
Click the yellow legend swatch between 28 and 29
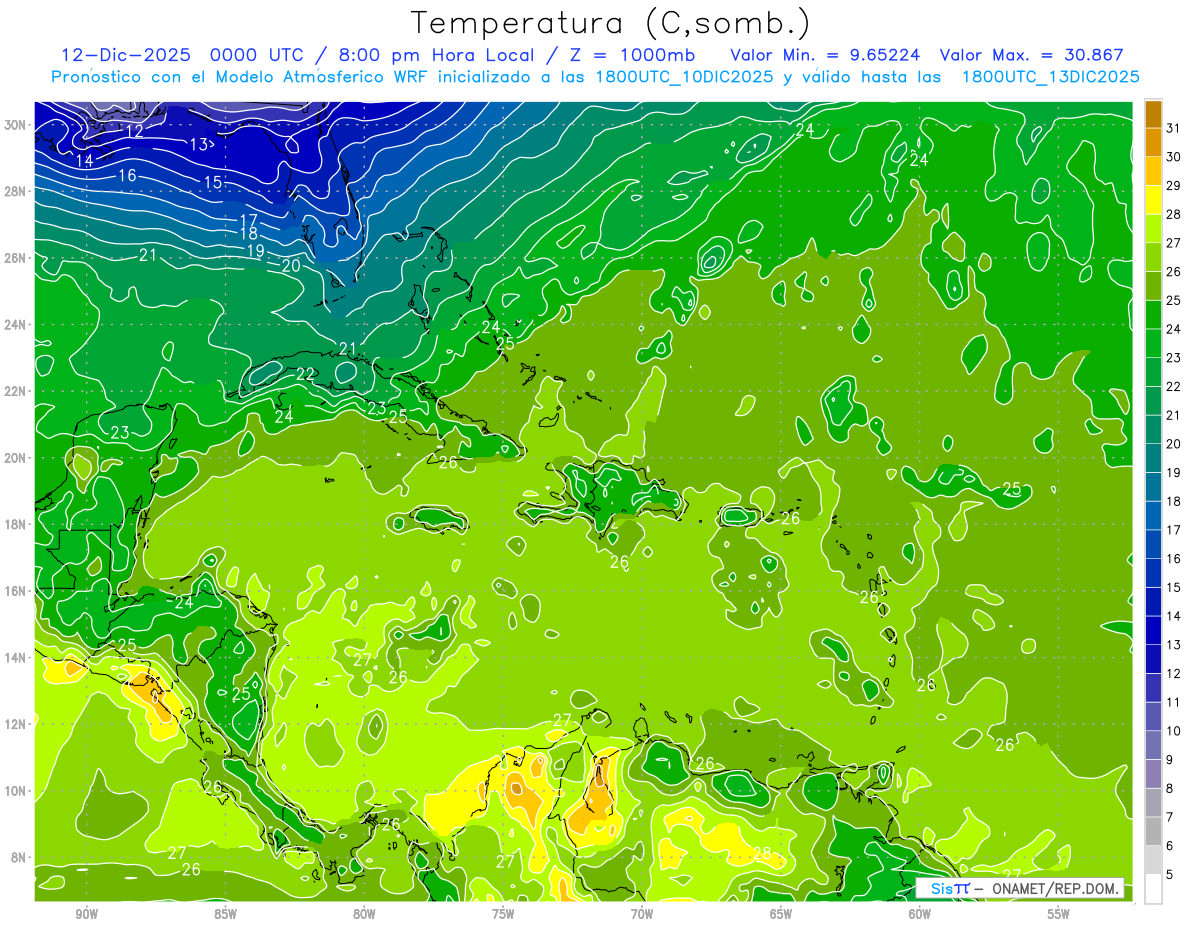[1153, 199]
